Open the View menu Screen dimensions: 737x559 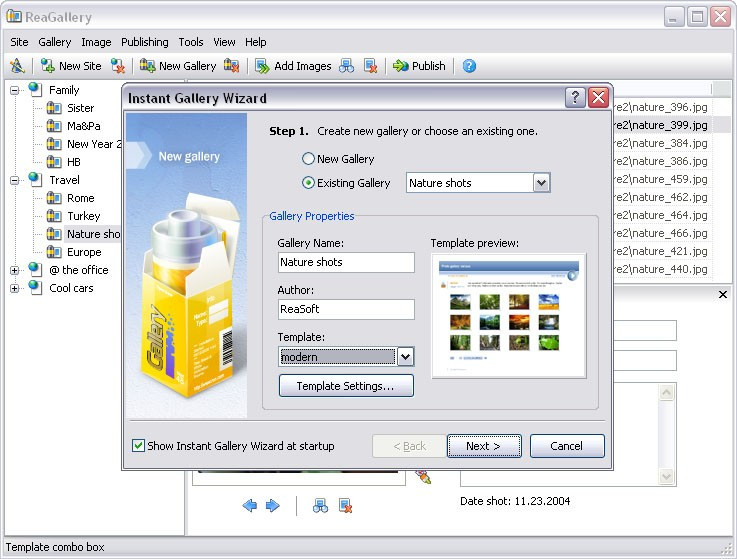coord(224,42)
